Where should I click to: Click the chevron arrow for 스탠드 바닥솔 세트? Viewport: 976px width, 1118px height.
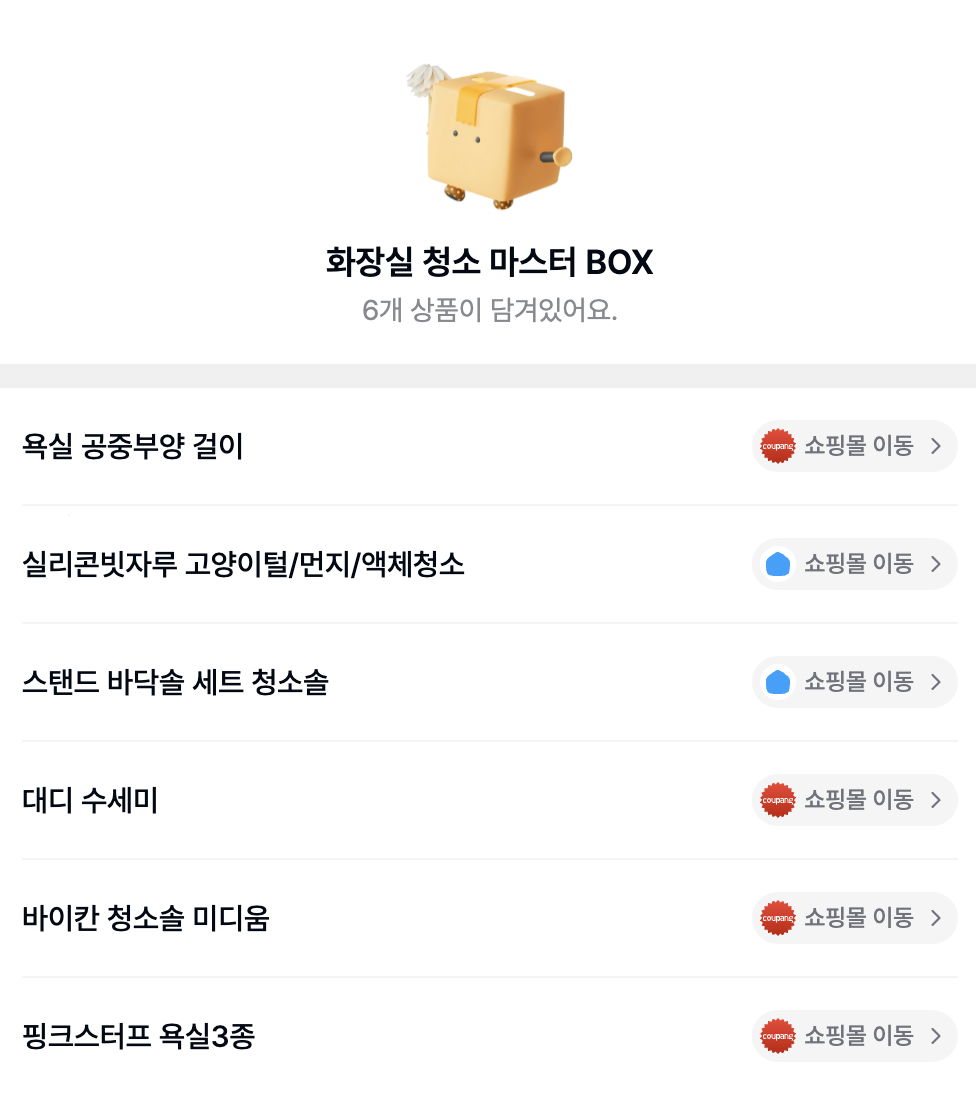936,682
